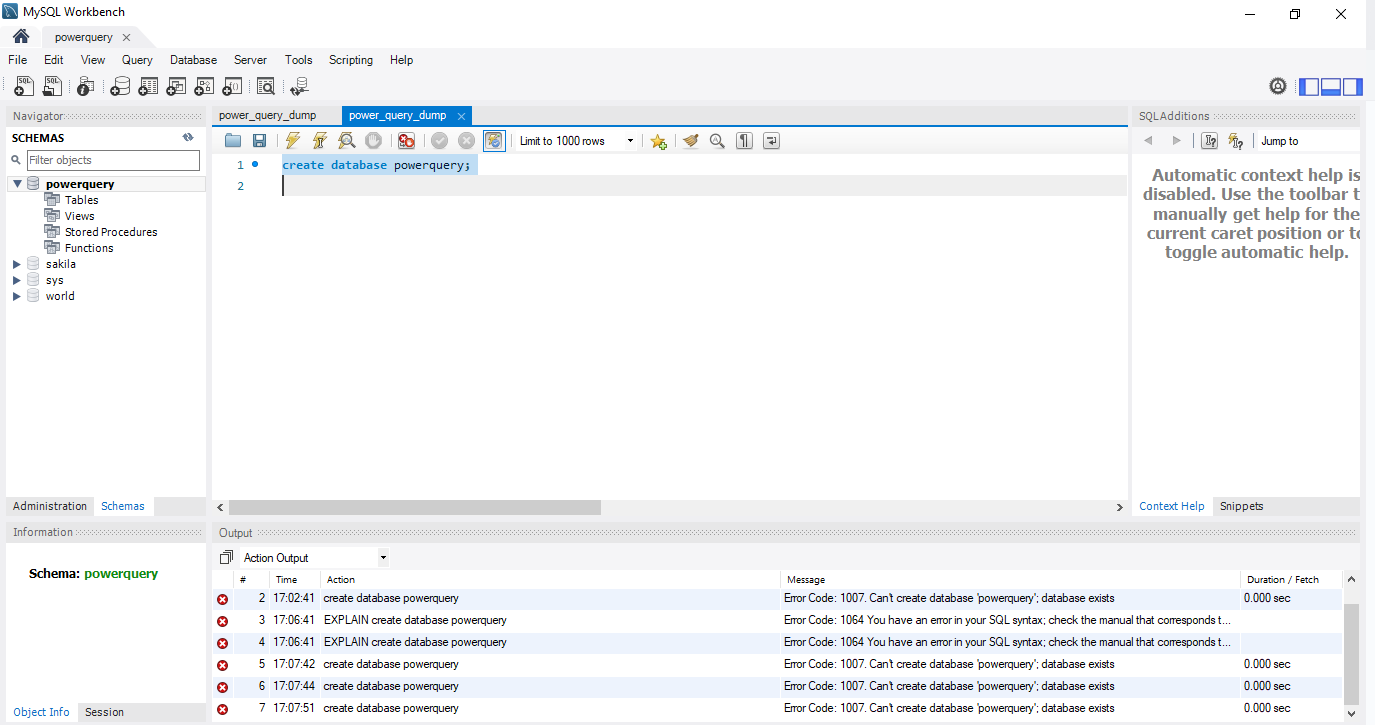Screen dimensions: 1375x725
Task: Open the schema Inspector icon
Action: 86,87
